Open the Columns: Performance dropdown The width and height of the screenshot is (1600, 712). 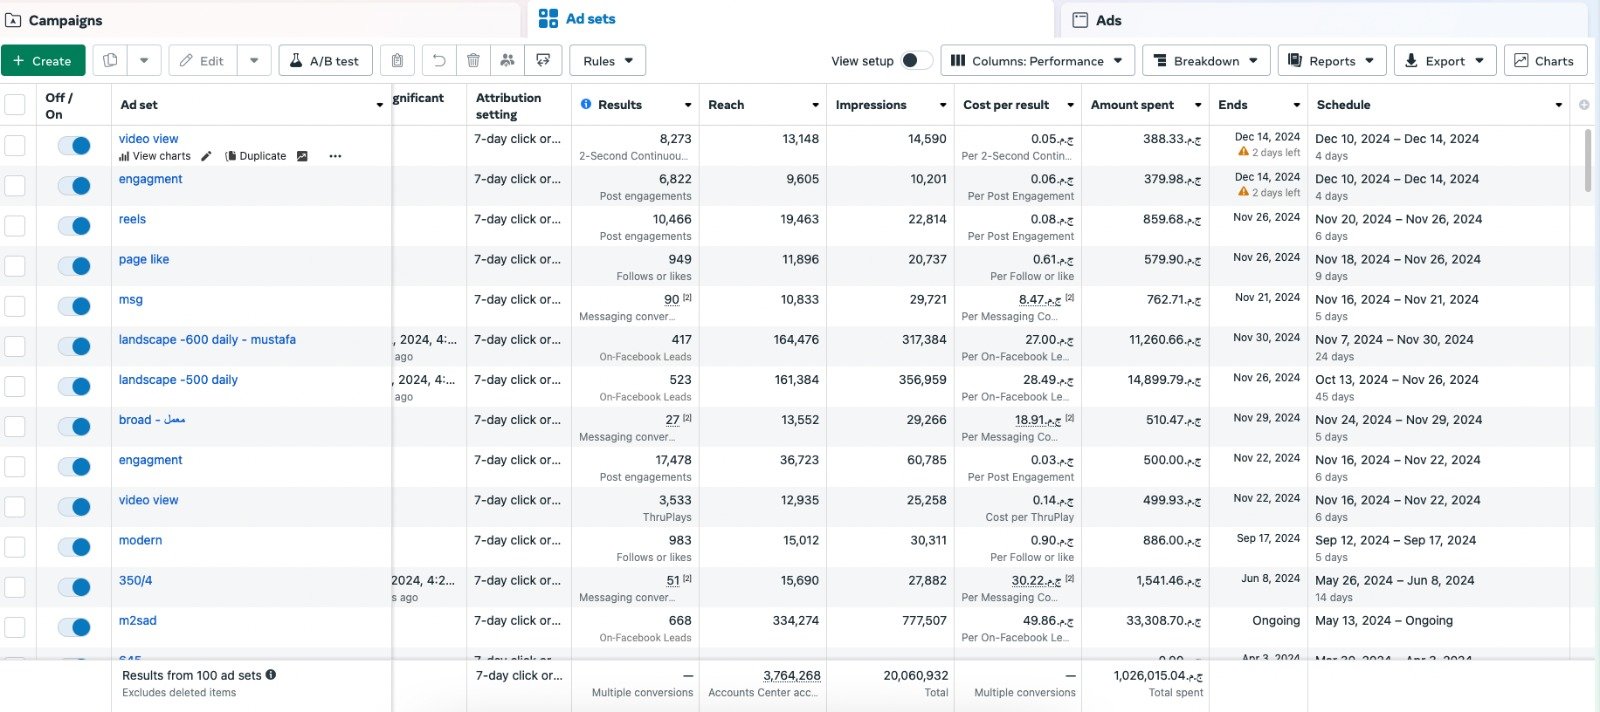pyautogui.click(x=1037, y=61)
